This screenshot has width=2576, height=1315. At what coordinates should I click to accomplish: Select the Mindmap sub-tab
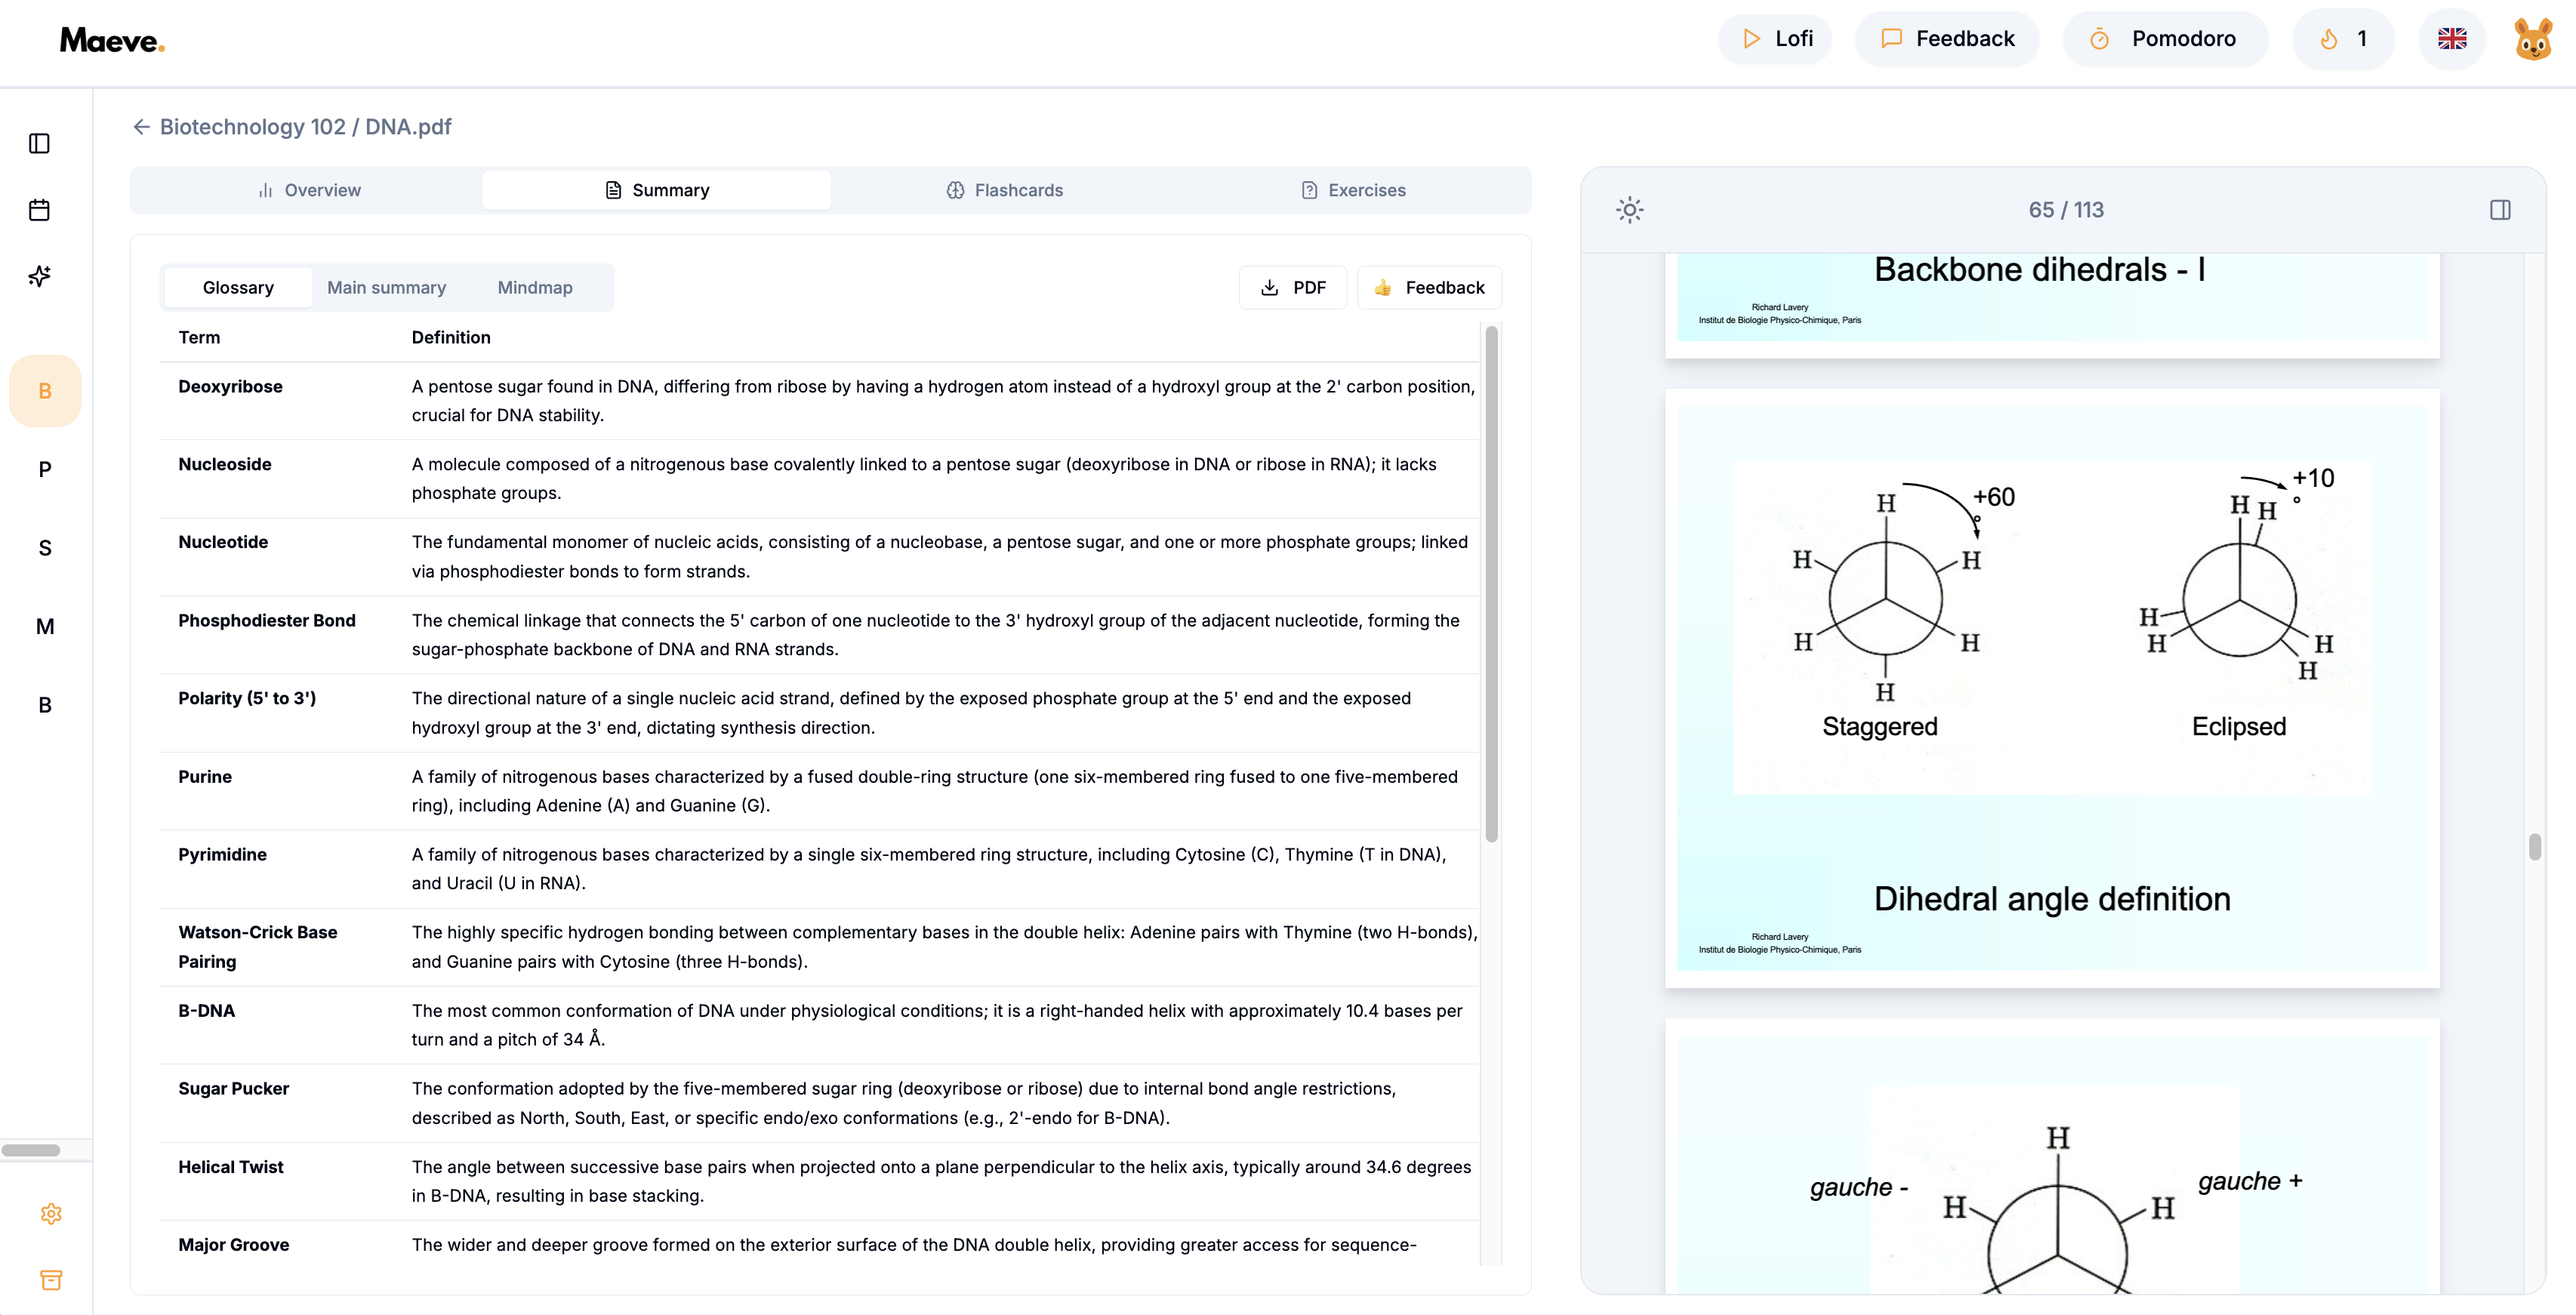(534, 288)
